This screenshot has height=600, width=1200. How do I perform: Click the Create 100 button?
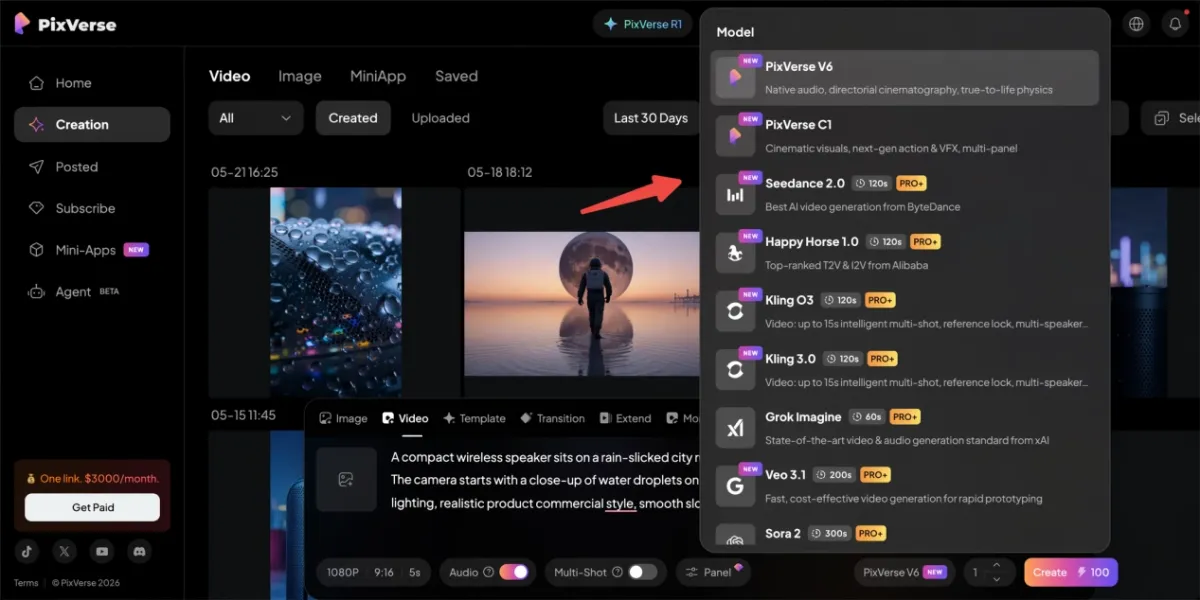(1071, 572)
